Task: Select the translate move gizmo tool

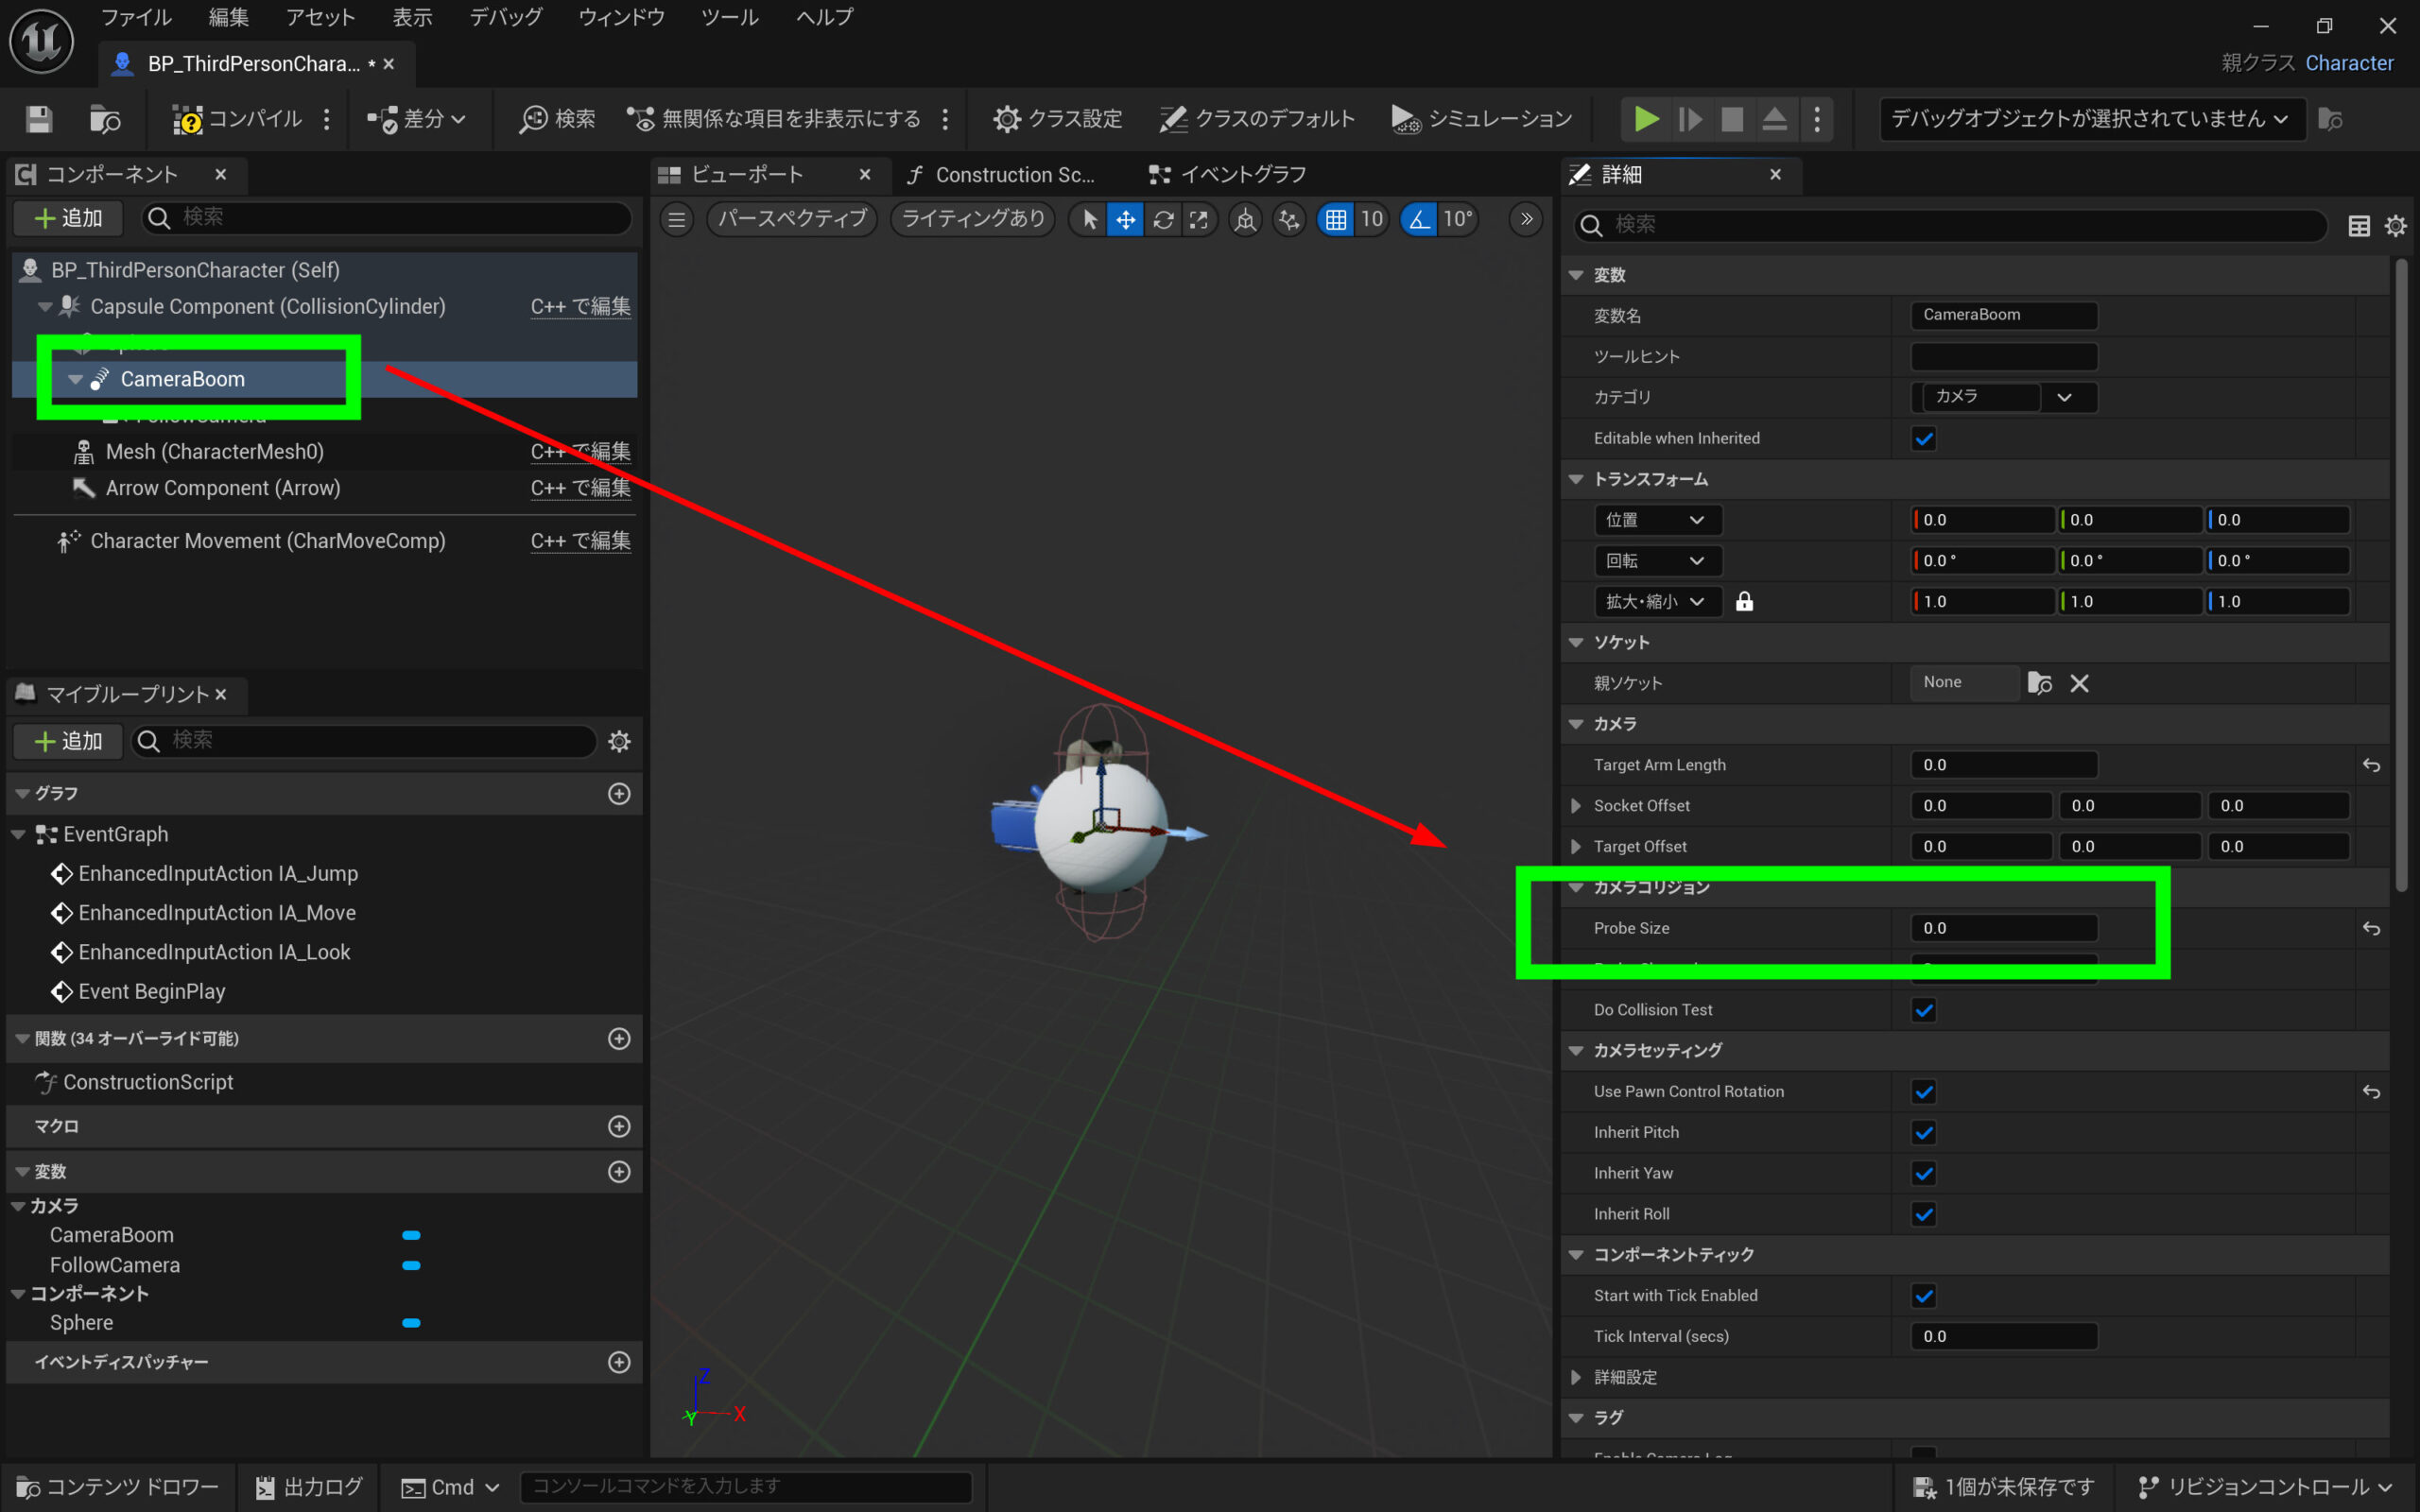Action: [x=1125, y=219]
